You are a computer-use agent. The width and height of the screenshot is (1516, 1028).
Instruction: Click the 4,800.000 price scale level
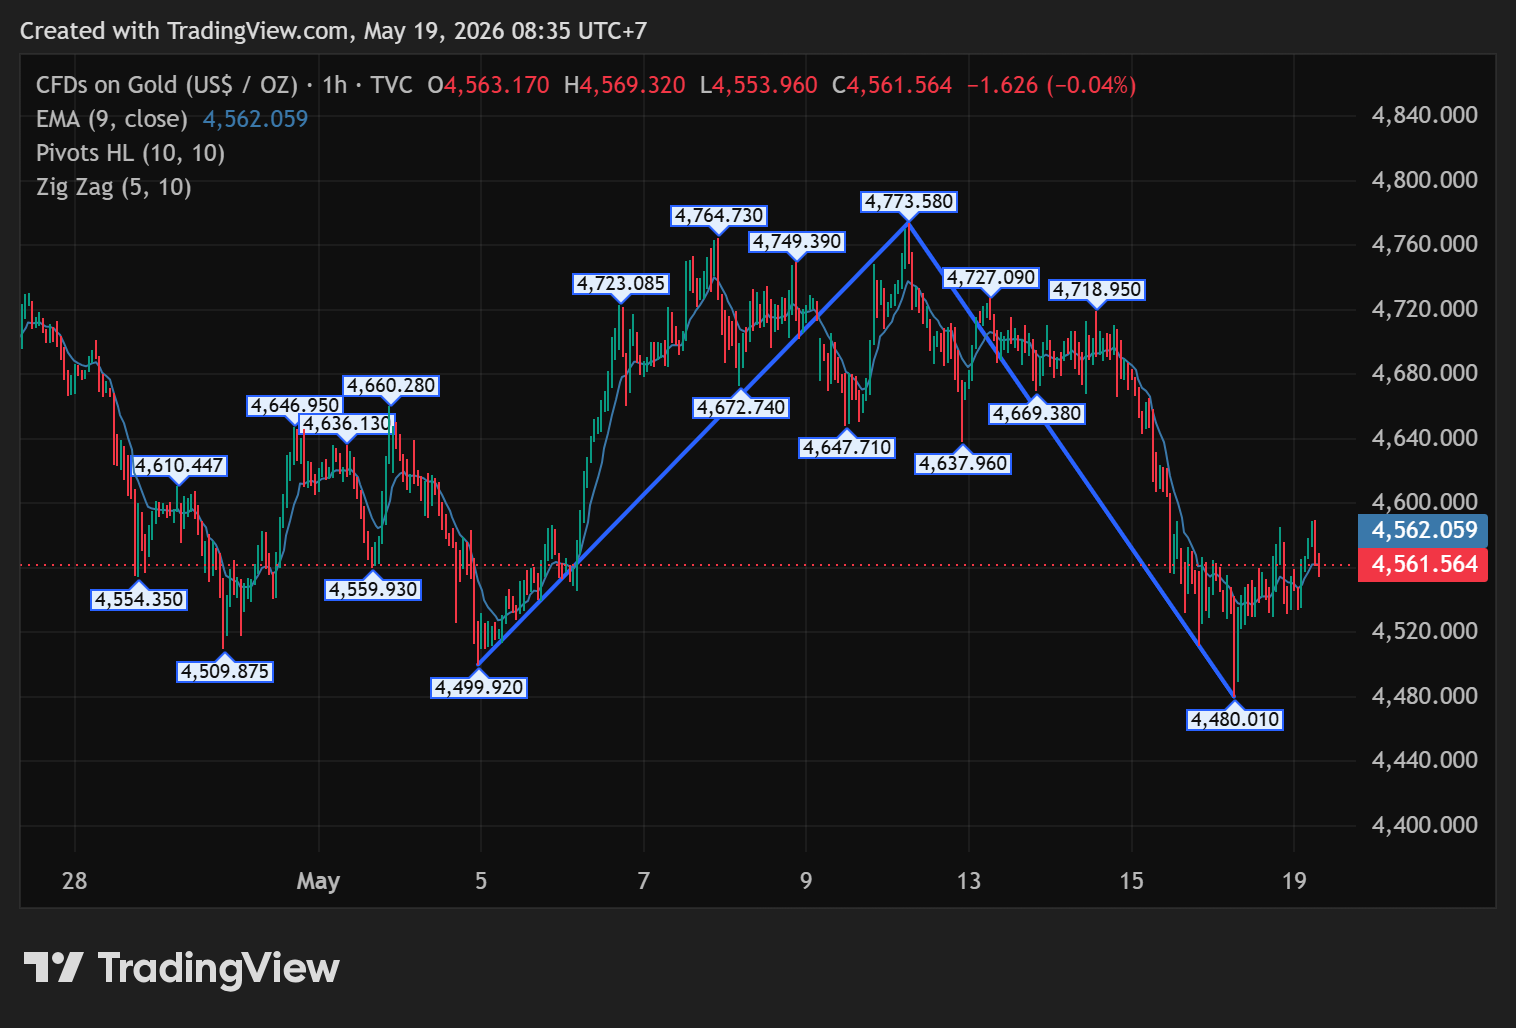tap(1424, 180)
